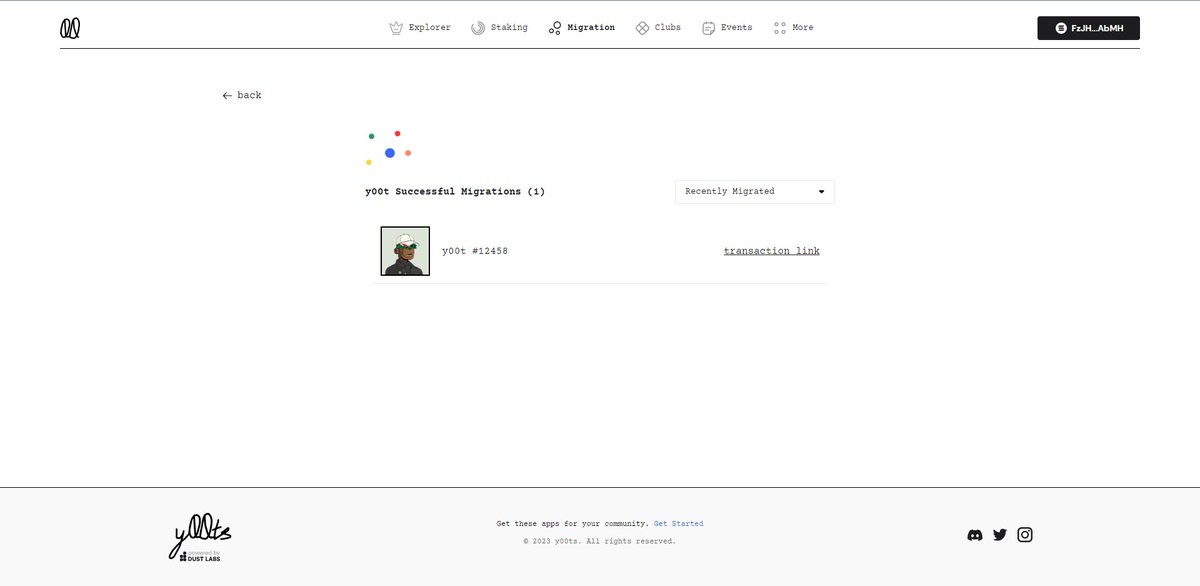Open the Explorer menu label
1200x586 pixels.
point(430,28)
